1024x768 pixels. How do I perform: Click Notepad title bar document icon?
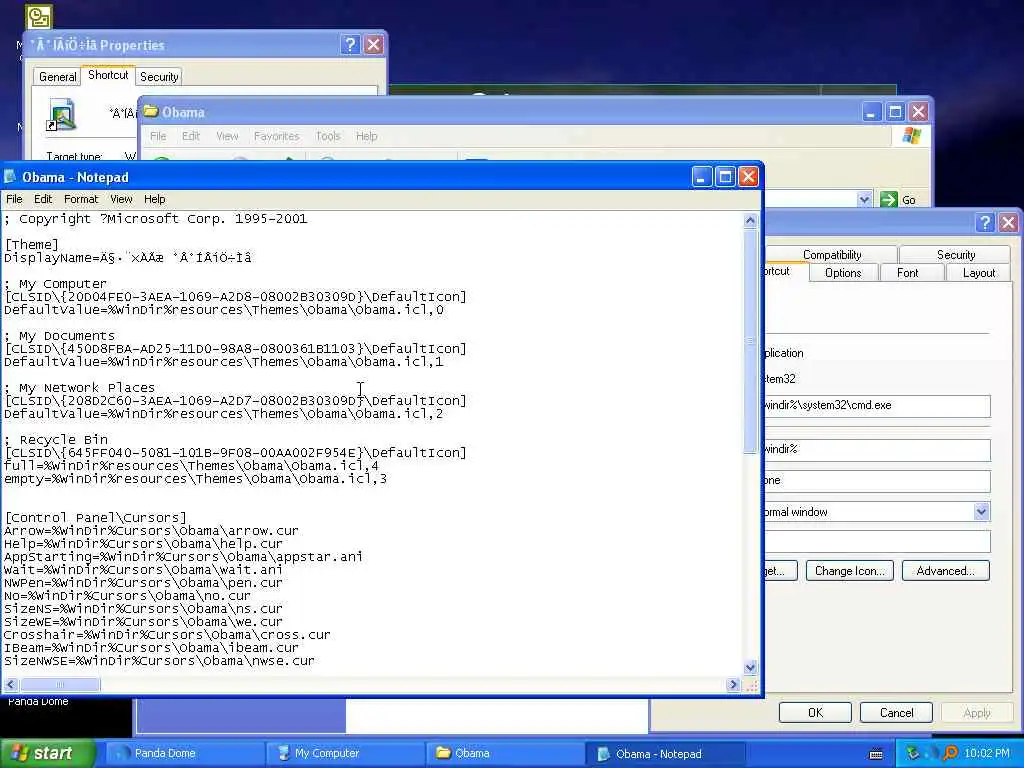point(10,177)
